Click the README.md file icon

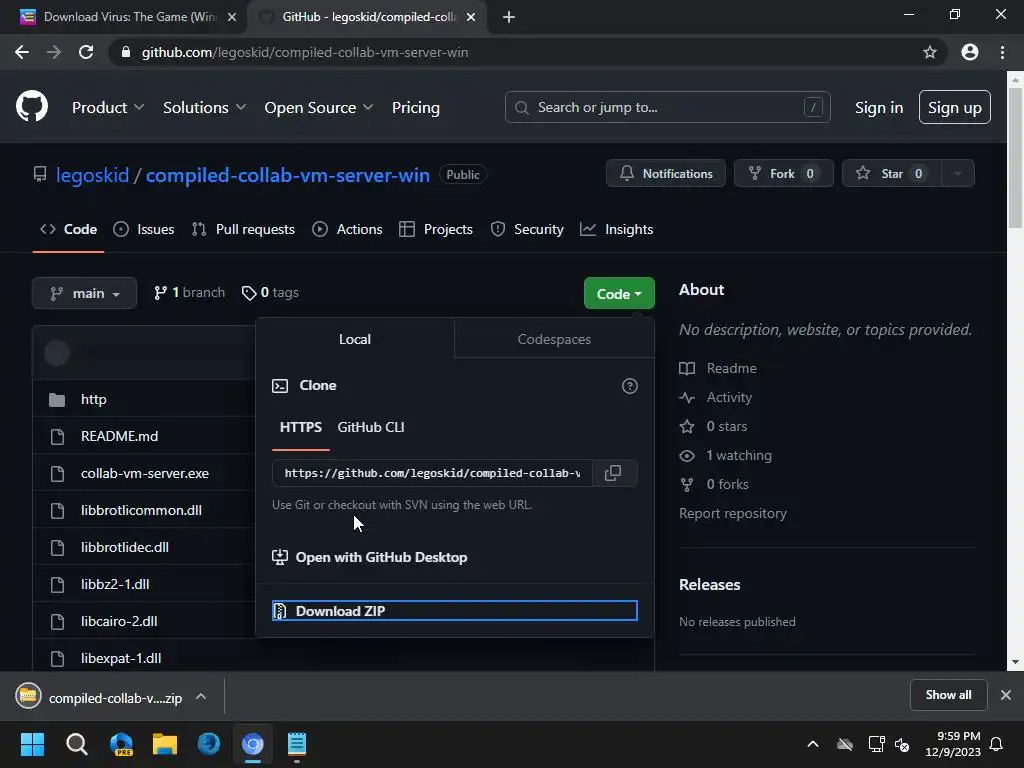pyautogui.click(x=57, y=436)
